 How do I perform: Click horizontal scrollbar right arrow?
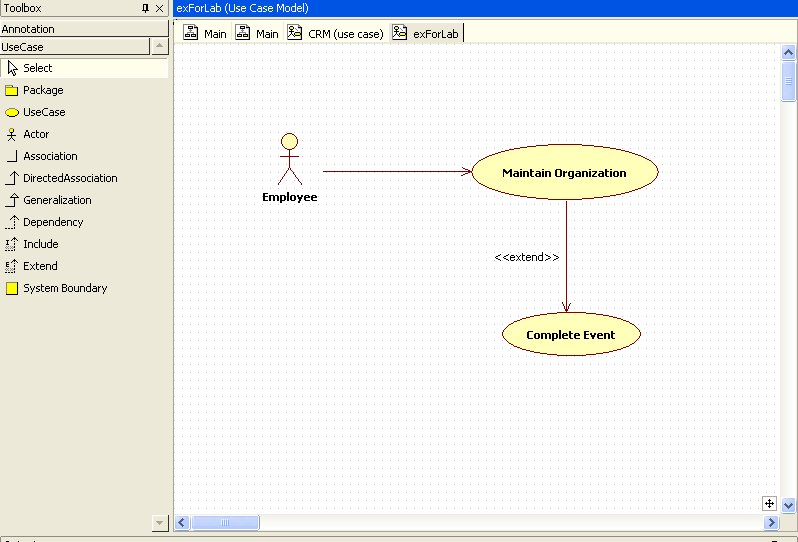click(771, 523)
